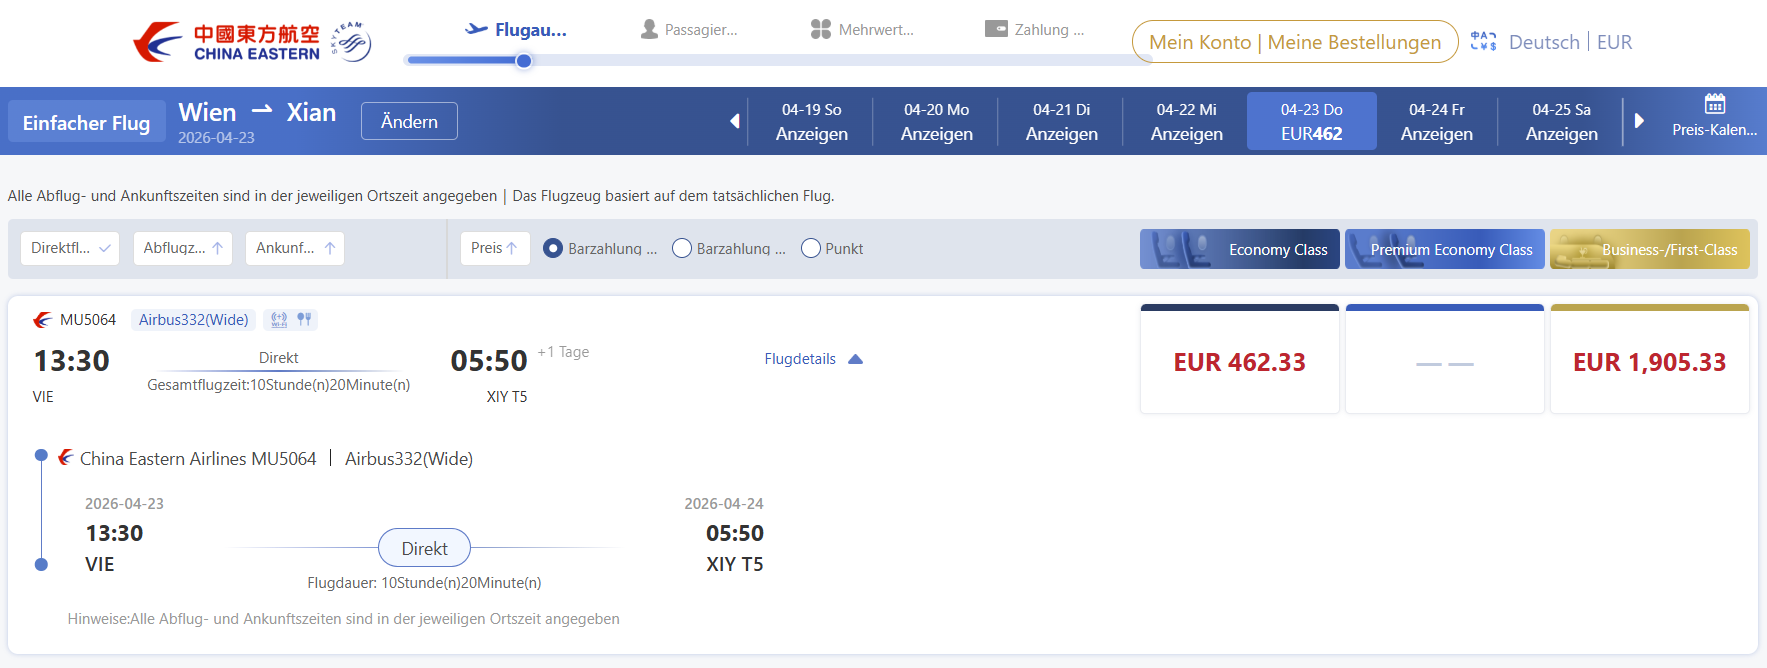Click the Wi-Fi availability icon on flight MU5064
Image resolution: width=1767 pixels, height=668 pixels.
click(x=279, y=319)
